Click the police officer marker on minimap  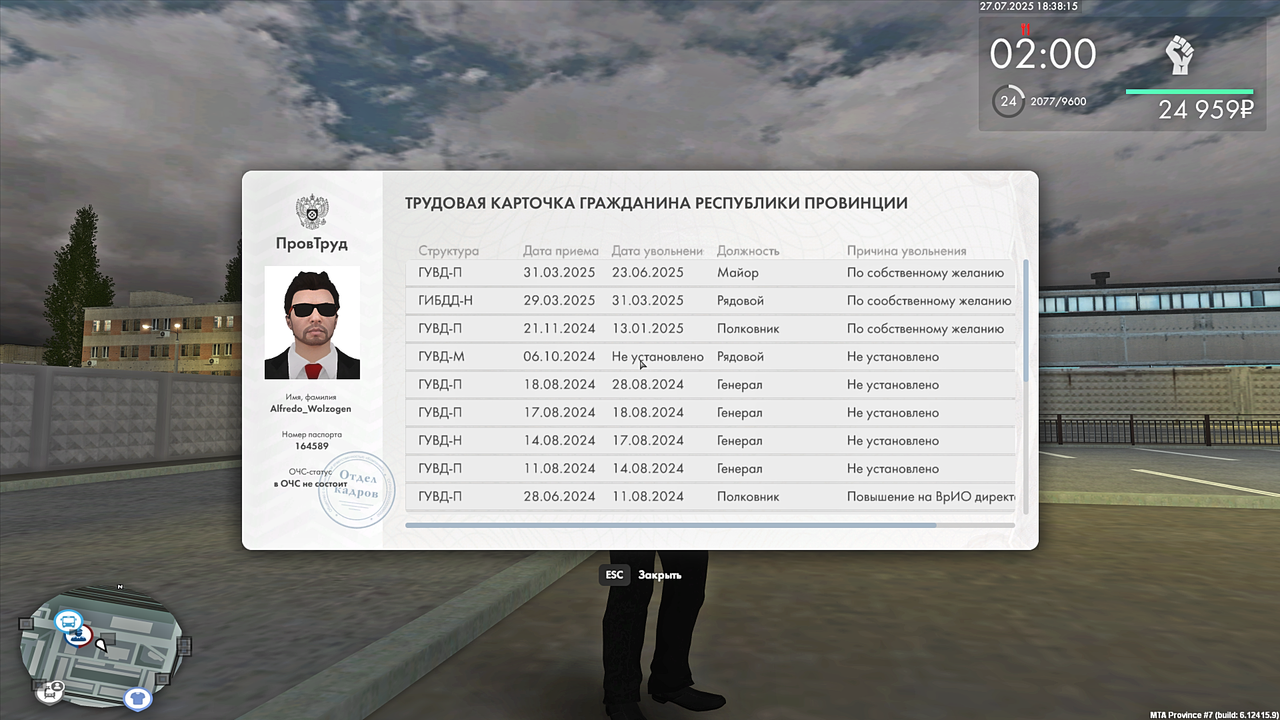[x=81, y=635]
